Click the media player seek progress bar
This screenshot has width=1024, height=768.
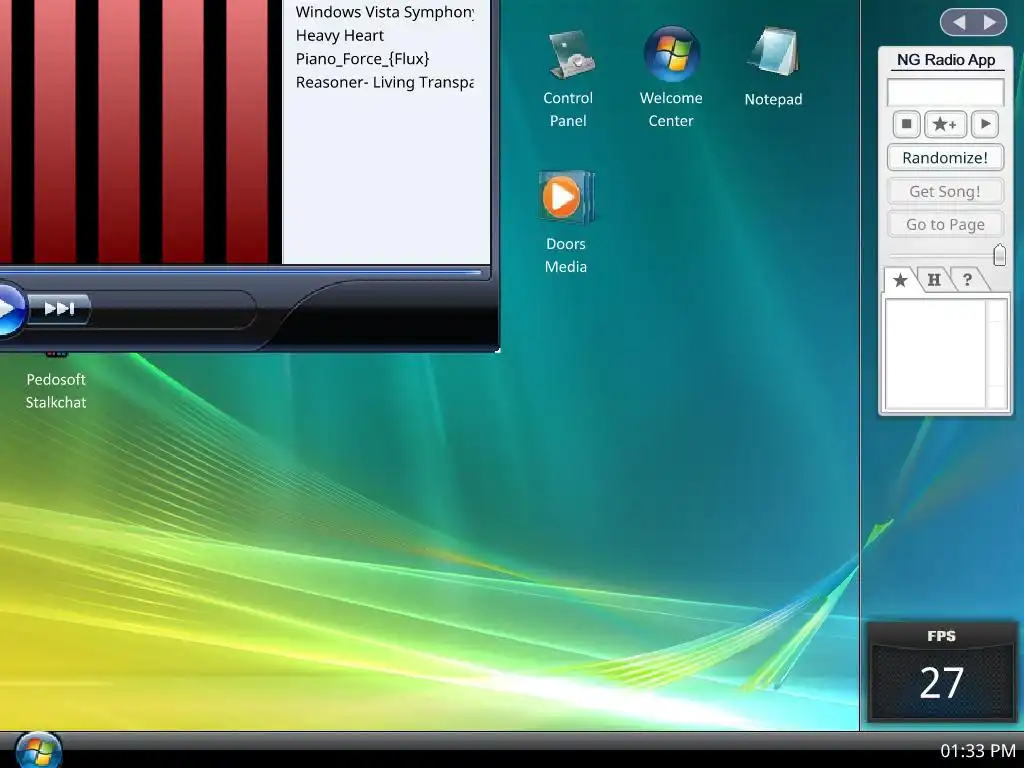242,272
